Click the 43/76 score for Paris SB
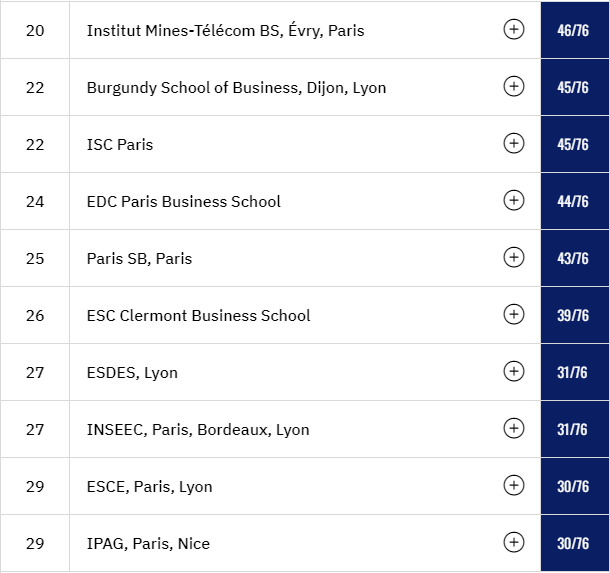Screen dimensions: 610x573 [575, 258]
